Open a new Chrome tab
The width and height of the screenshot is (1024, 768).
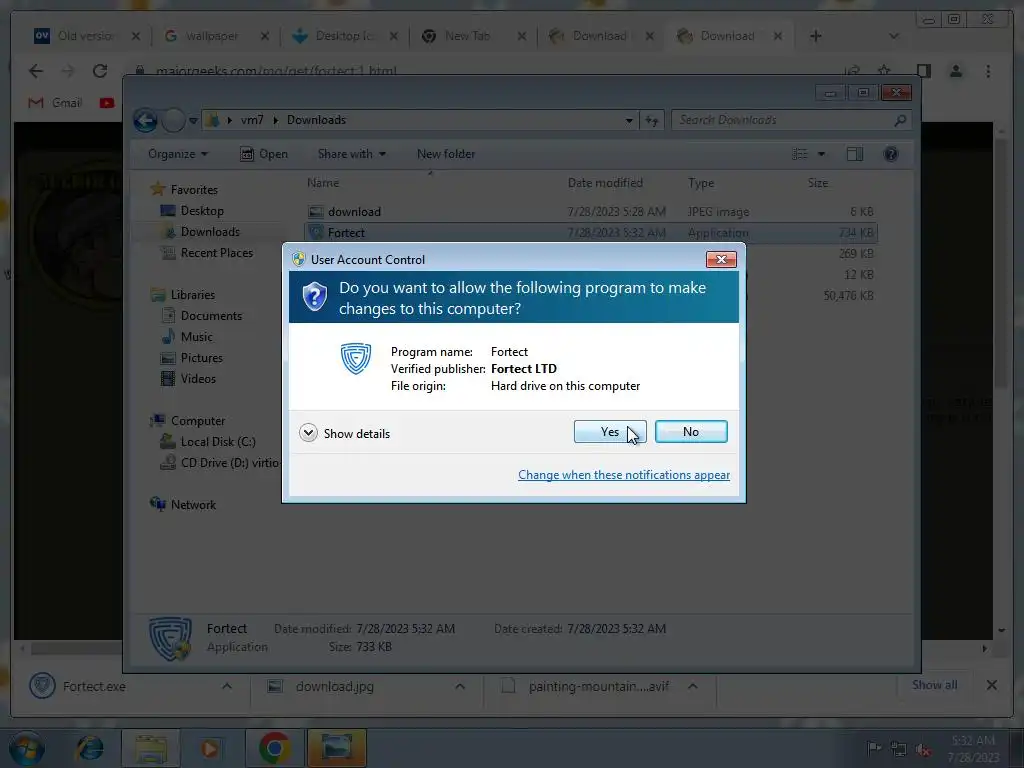(x=815, y=36)
